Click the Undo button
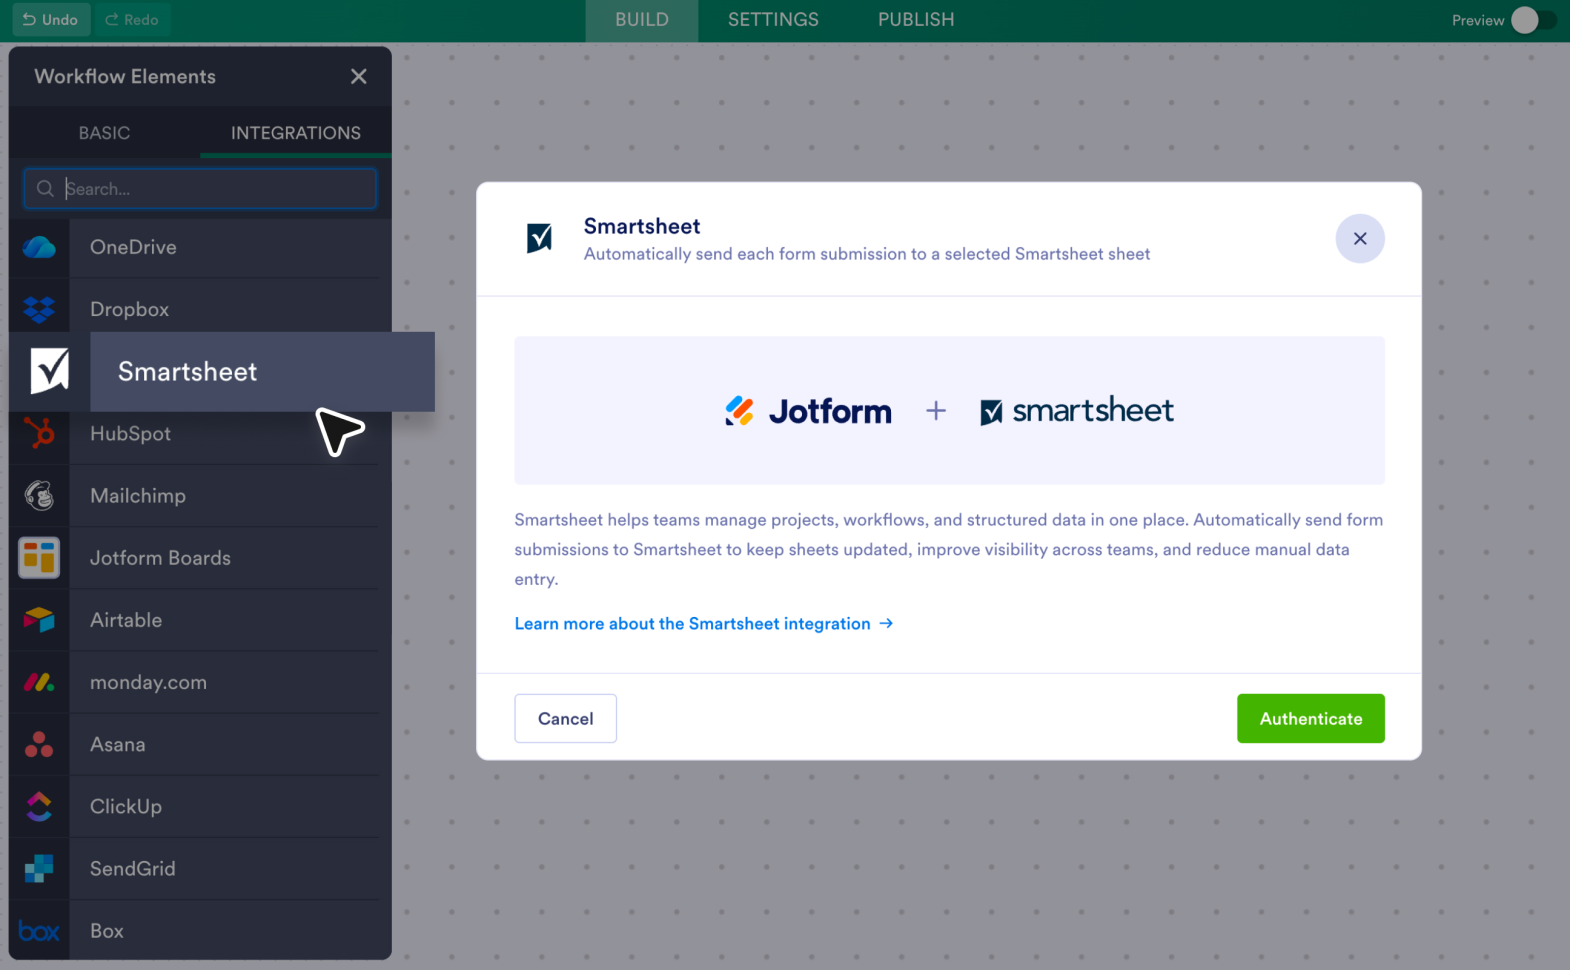The width and height of the screenshot is (1570, 970). [x=51, y=20]
